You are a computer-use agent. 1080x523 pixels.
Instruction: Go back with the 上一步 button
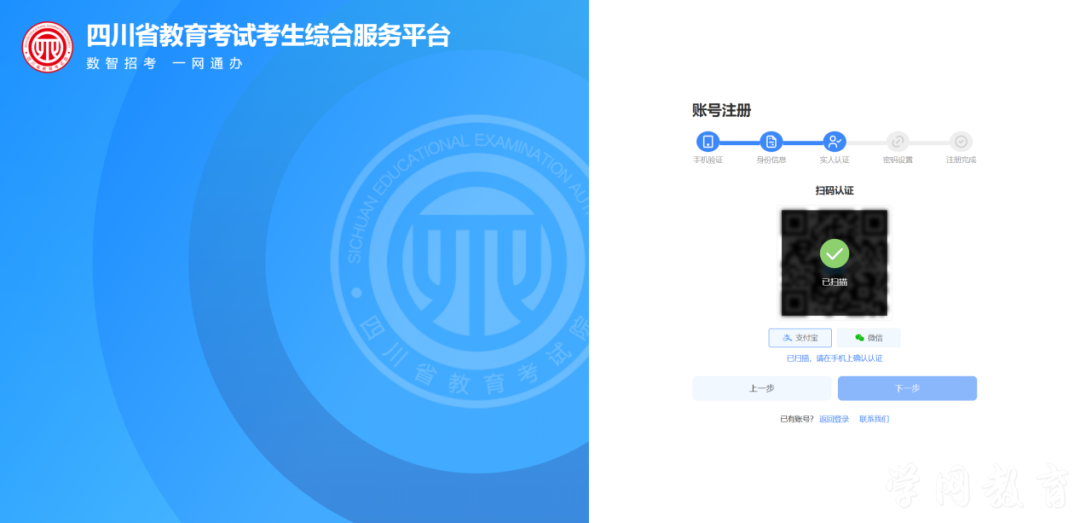(x=761, y=388)
